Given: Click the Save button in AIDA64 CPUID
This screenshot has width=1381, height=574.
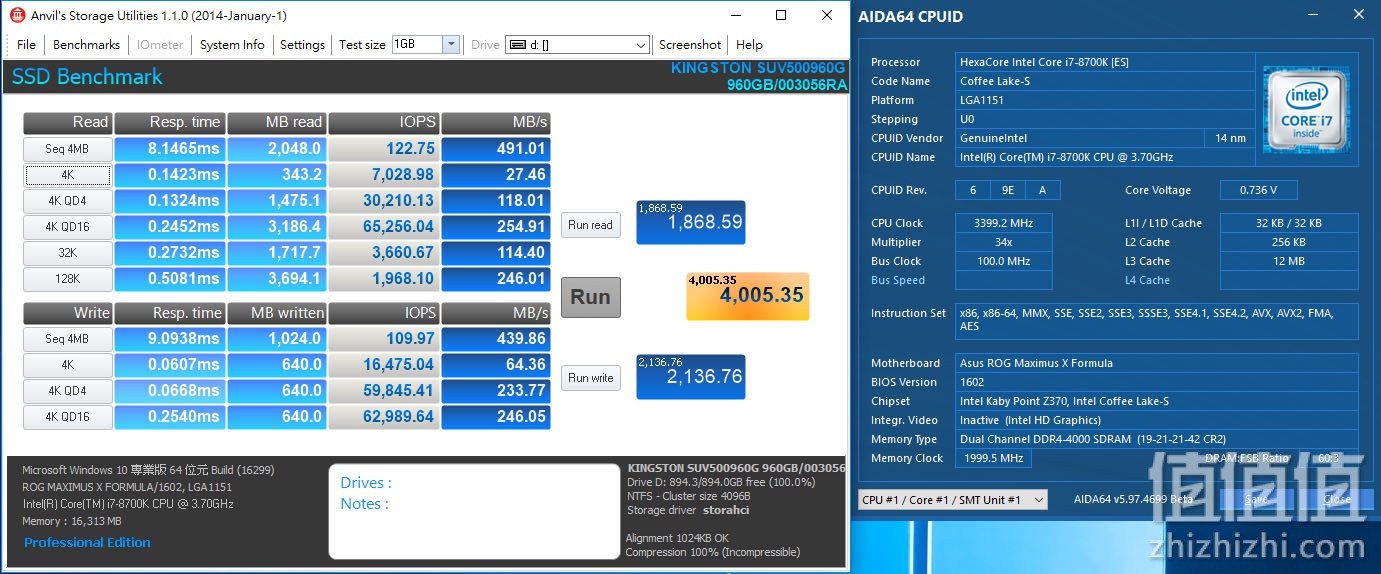Looking at the screenshot, I should pos(1256,499).
